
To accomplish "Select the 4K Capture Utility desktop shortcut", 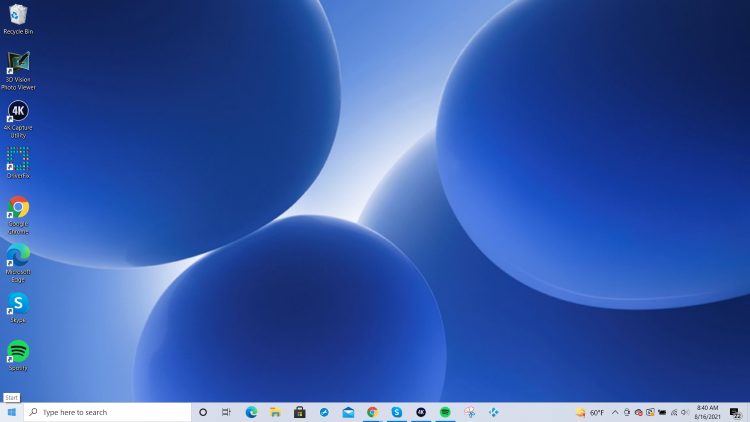I will tap(18, 119).
